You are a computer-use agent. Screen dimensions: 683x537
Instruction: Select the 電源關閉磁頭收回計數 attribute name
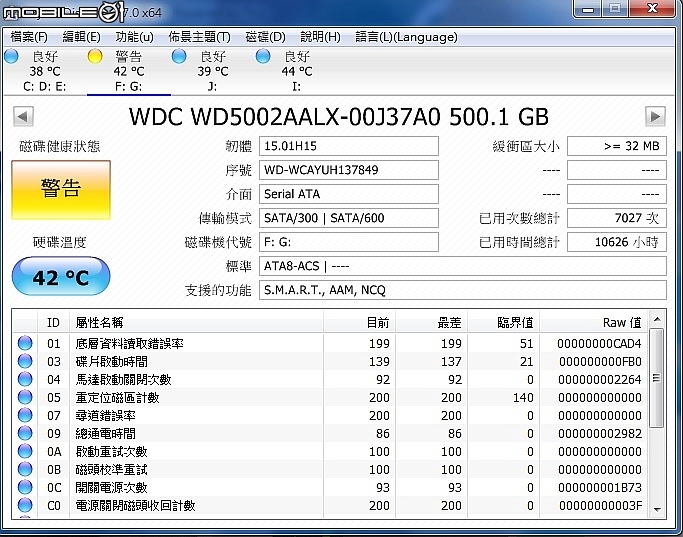click(135, 506)
